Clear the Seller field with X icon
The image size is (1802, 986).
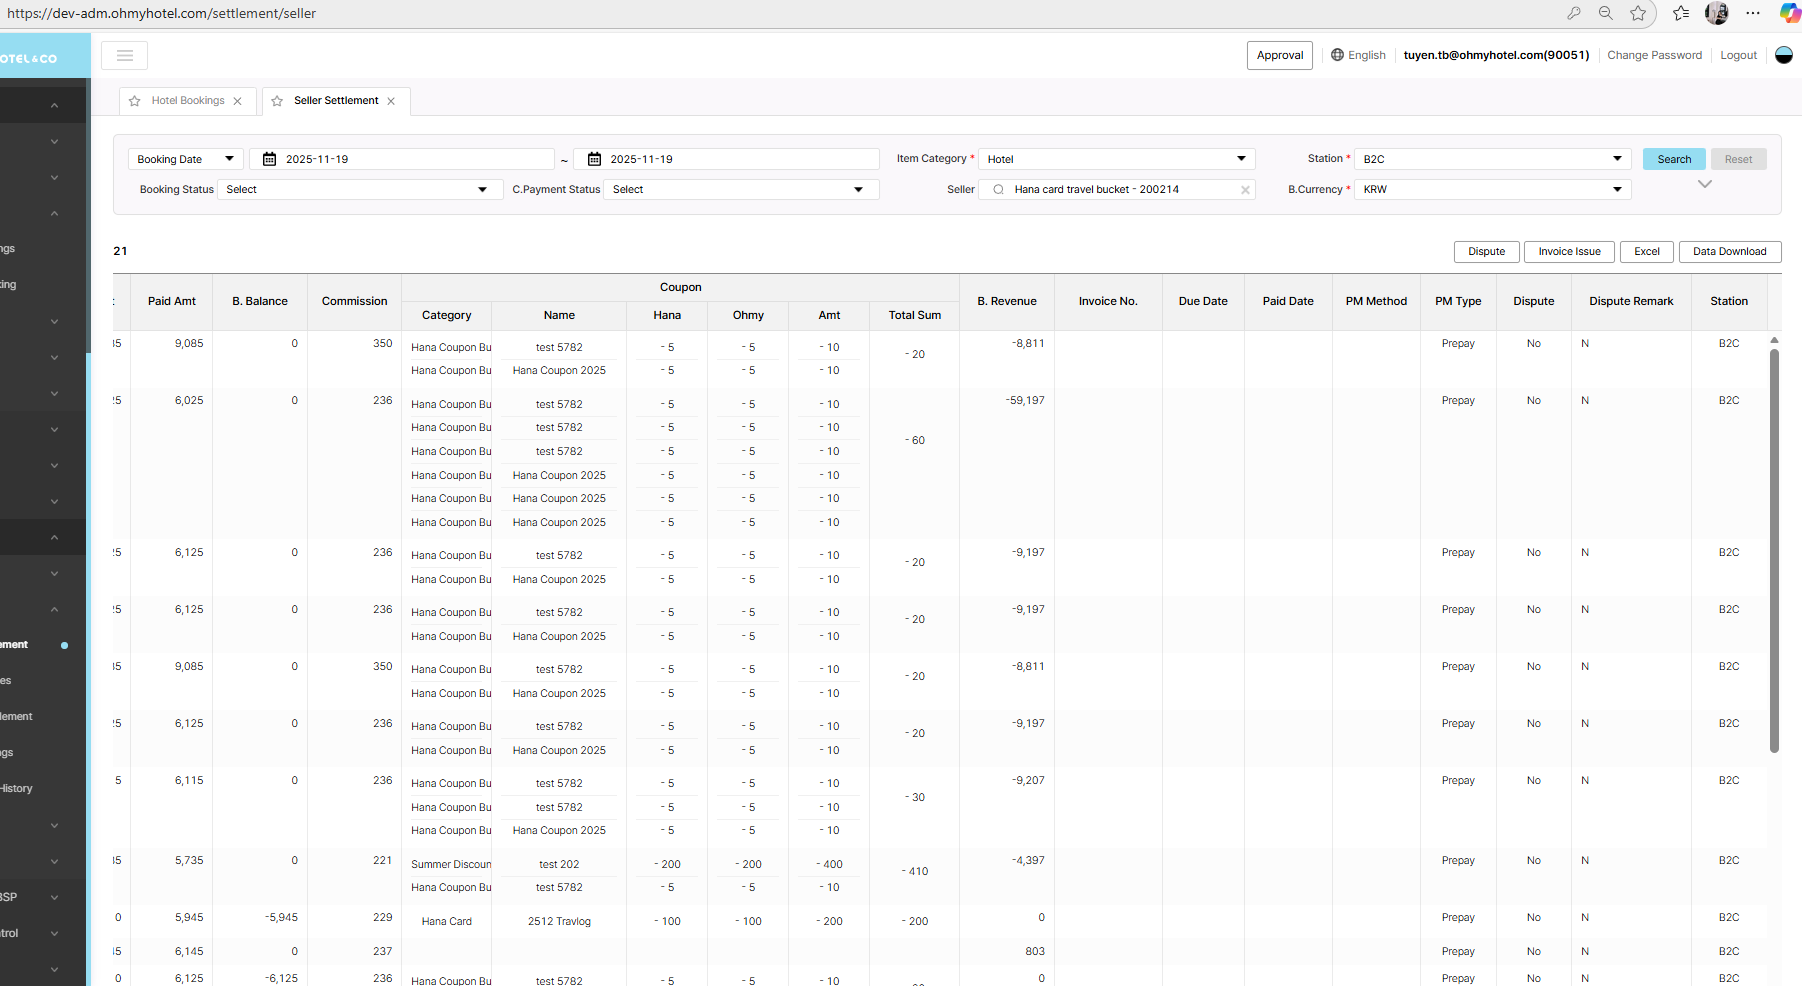click(1245, 190)
